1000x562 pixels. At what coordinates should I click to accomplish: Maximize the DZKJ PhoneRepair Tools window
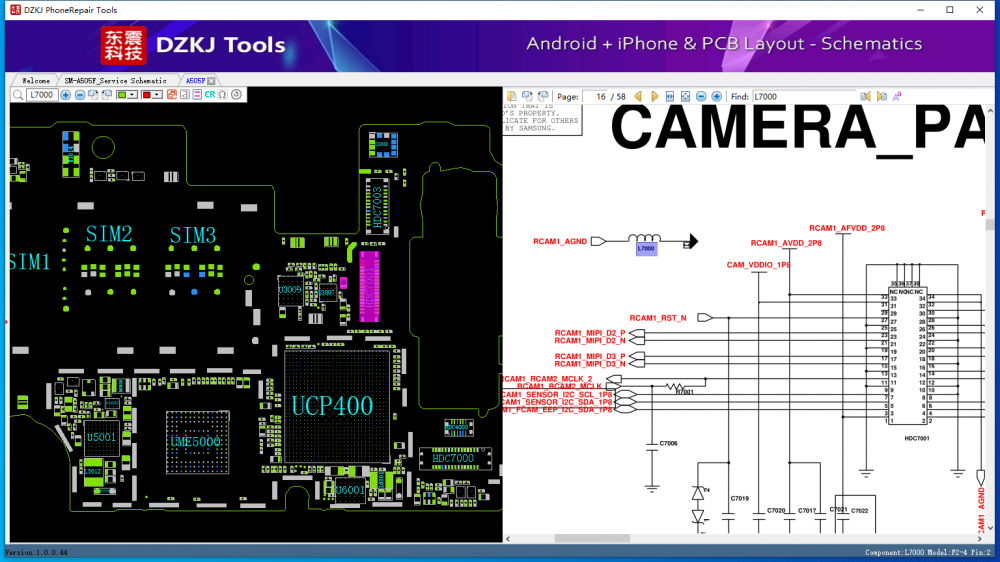[950, 10]
